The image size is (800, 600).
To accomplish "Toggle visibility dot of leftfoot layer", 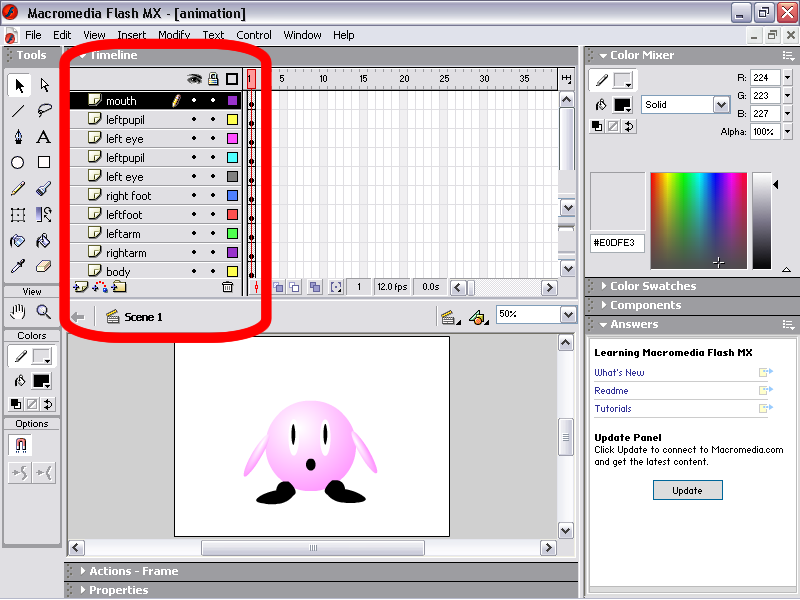I will pos(194,215).
